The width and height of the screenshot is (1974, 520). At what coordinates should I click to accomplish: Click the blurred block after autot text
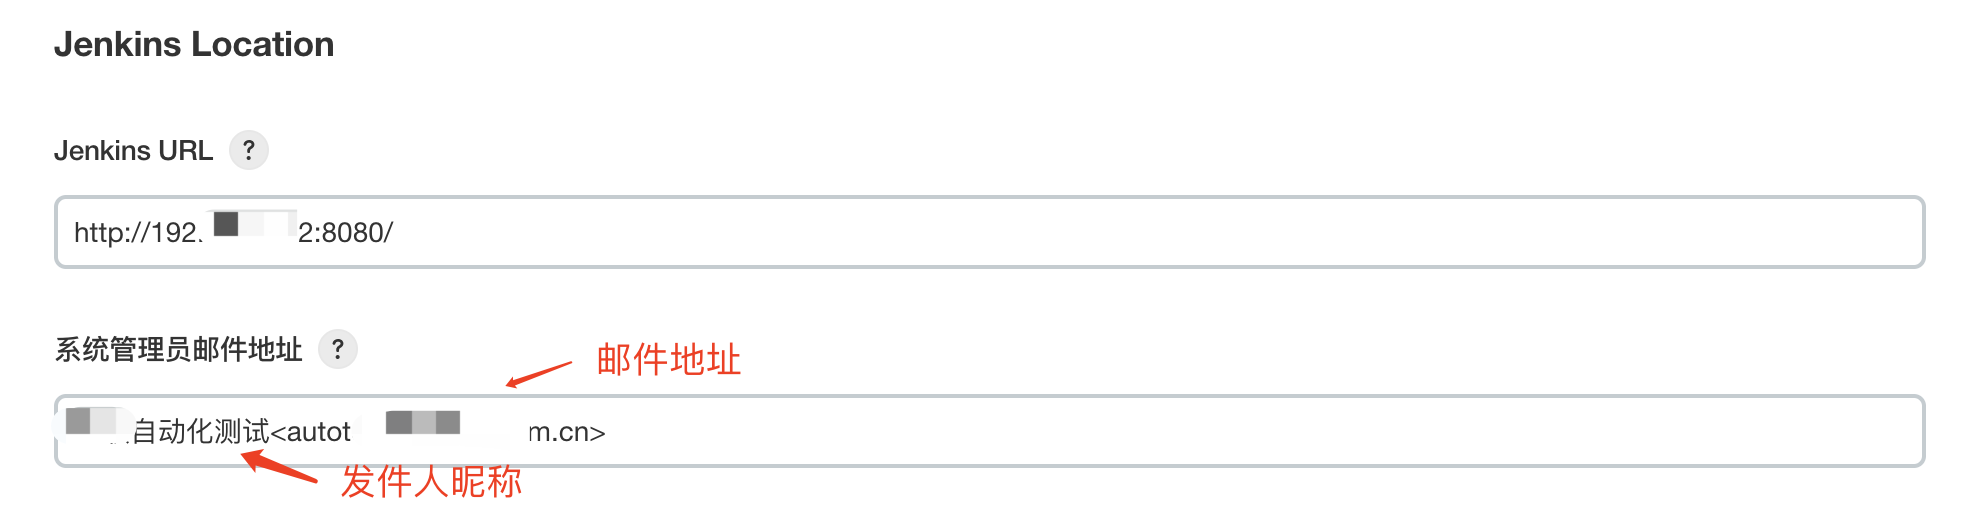tap(422, 422)
